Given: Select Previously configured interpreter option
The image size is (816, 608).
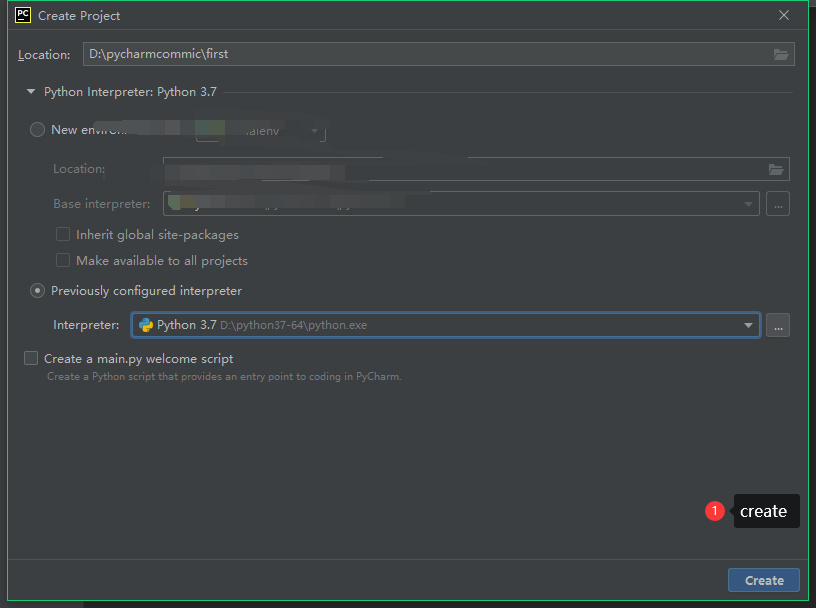Looking at the screenshot, I should [37, 290].
